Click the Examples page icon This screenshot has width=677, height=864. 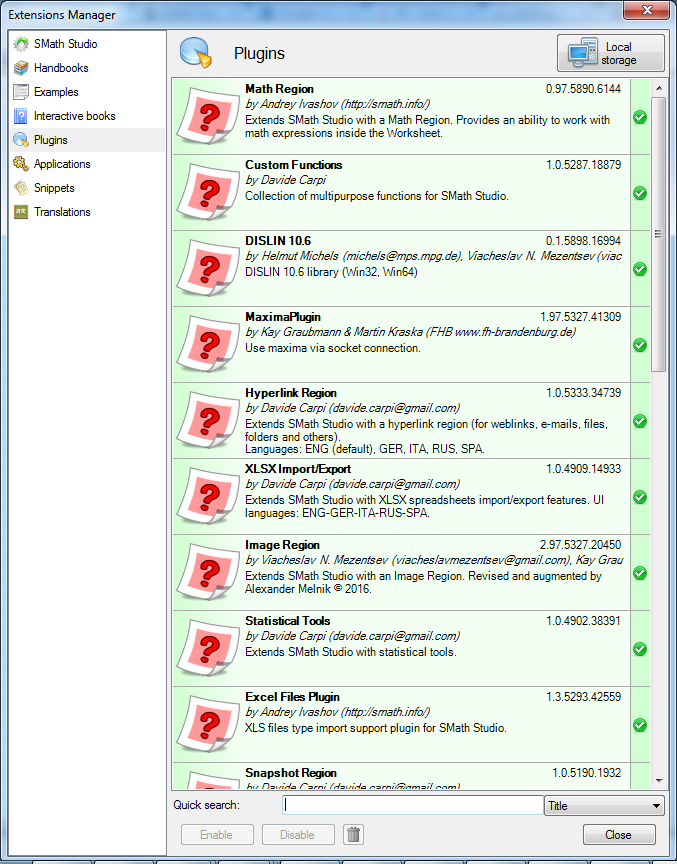(x=21, y=92)
